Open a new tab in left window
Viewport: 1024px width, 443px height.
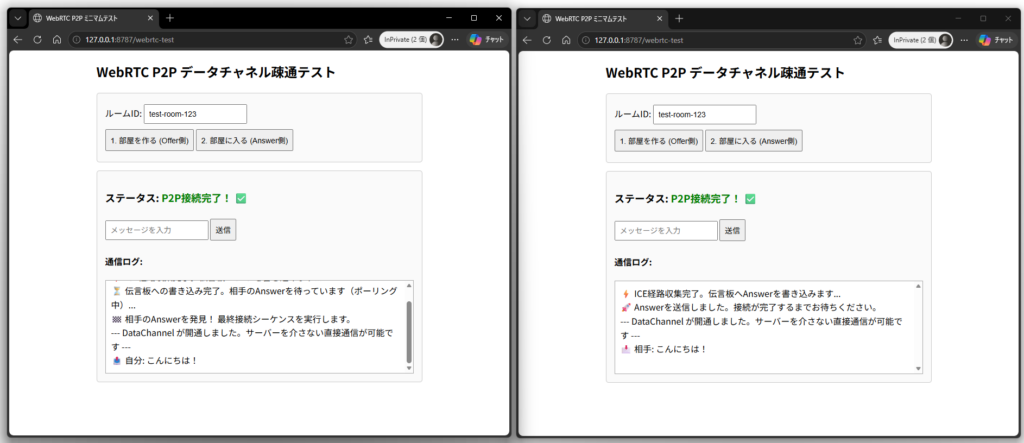coord(170,18)
